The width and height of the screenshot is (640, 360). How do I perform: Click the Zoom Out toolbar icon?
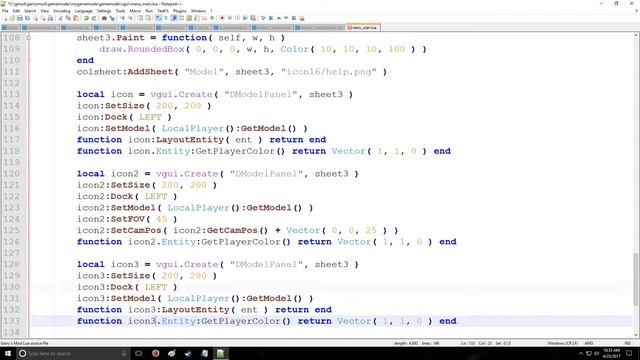pos(130,18)
